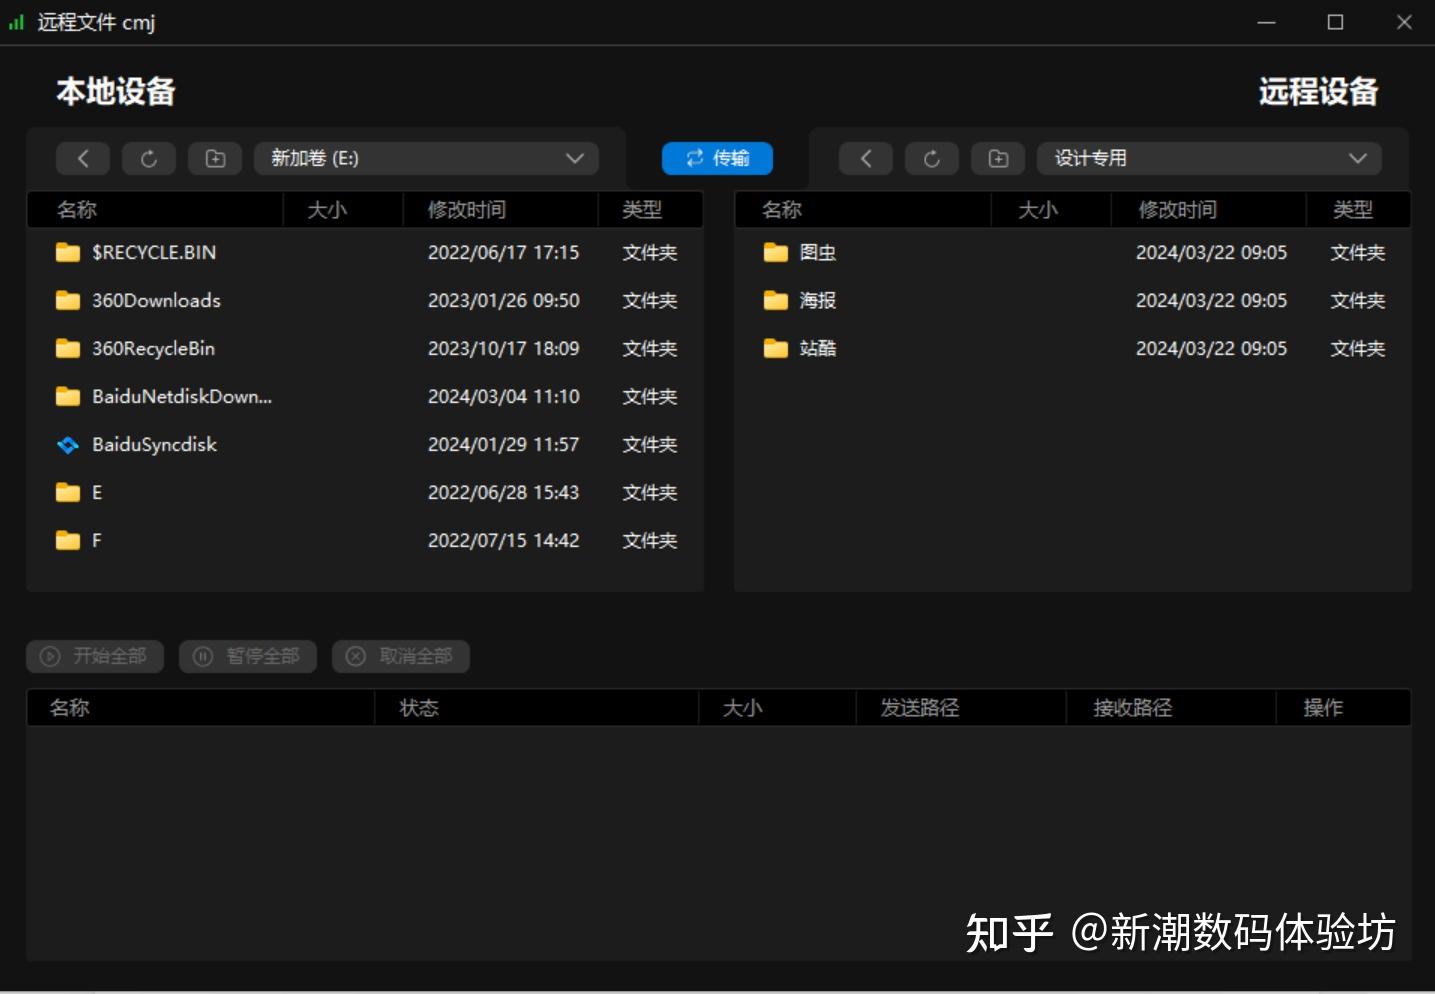1435x994 pixels.
Task: Click the blue 传输 transfer button
Action: tap(717, 158)
